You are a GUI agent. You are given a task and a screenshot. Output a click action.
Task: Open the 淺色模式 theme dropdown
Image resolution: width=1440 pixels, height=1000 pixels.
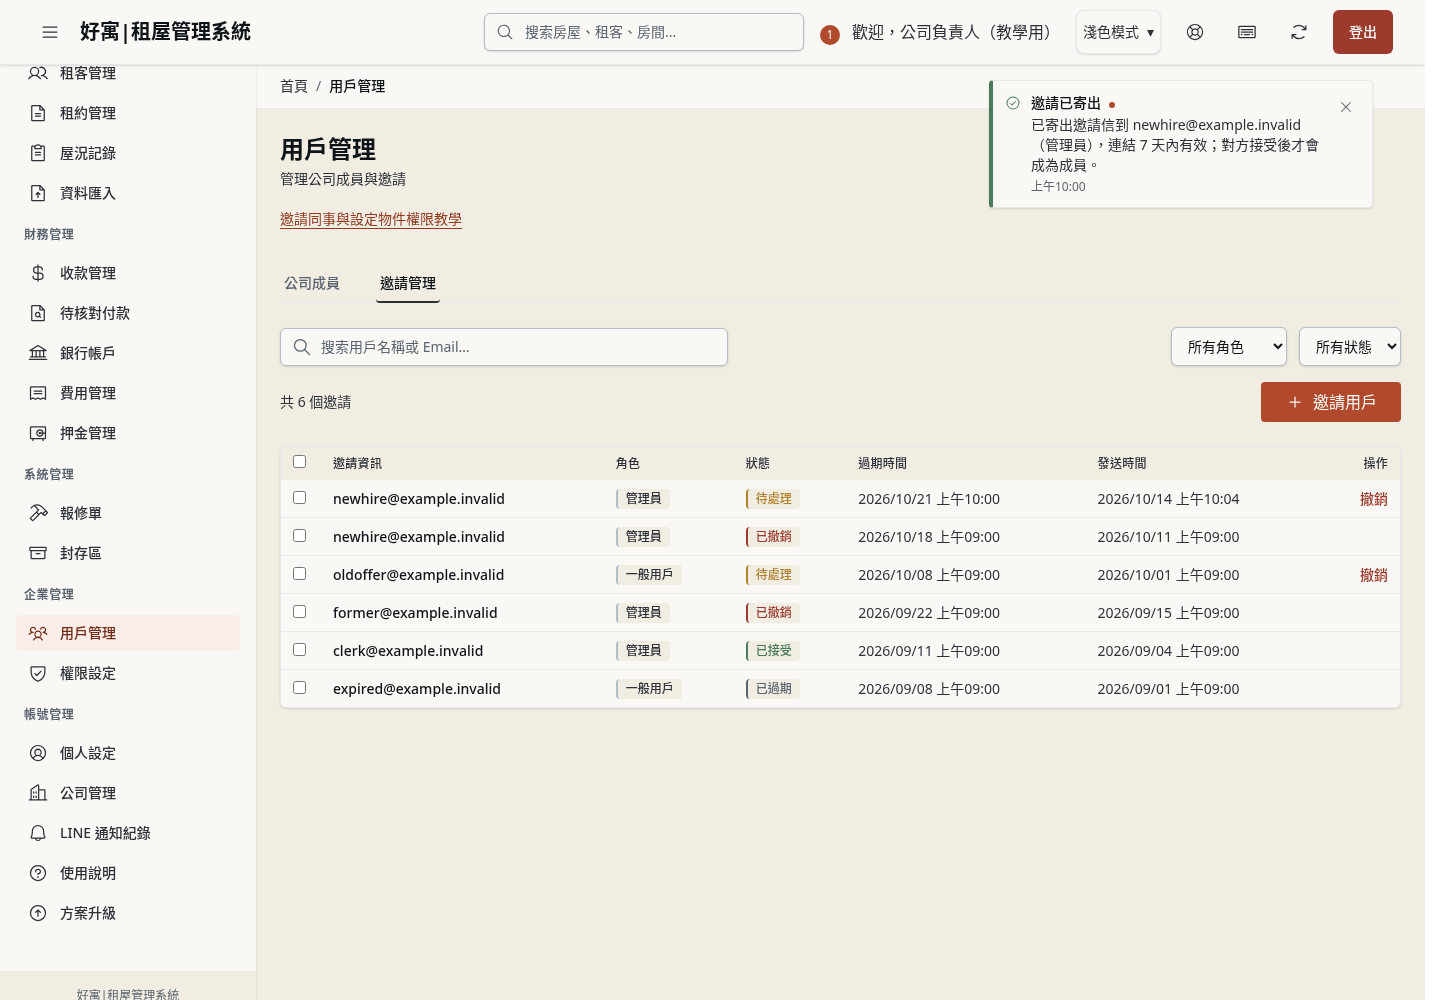pos(1118,32)
